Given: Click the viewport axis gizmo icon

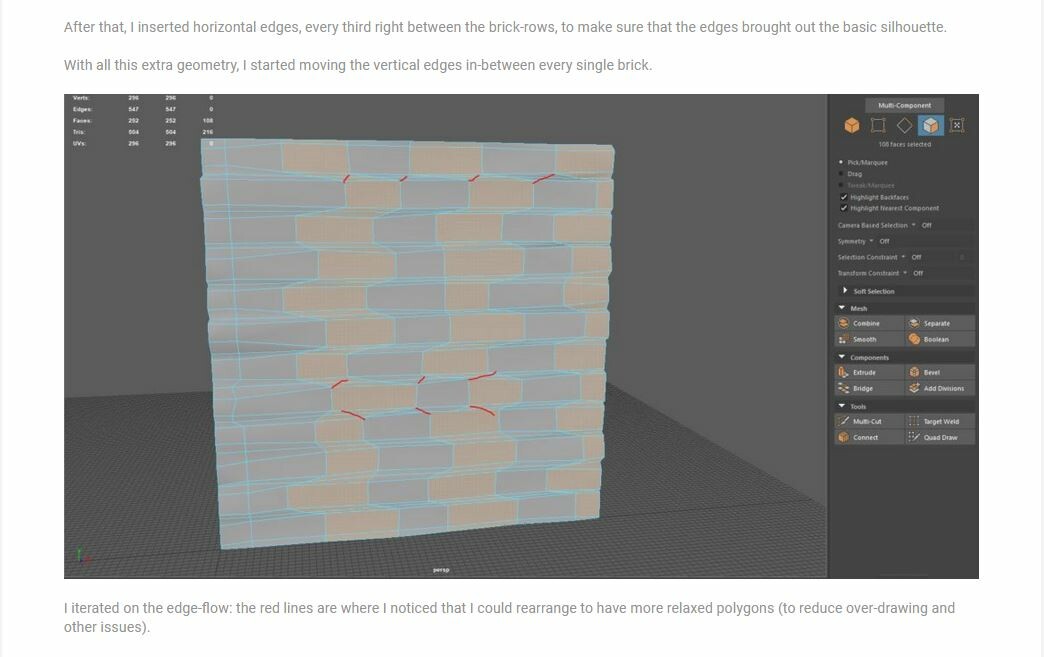Looking at the screenshot, I should (x=83, y=556).
